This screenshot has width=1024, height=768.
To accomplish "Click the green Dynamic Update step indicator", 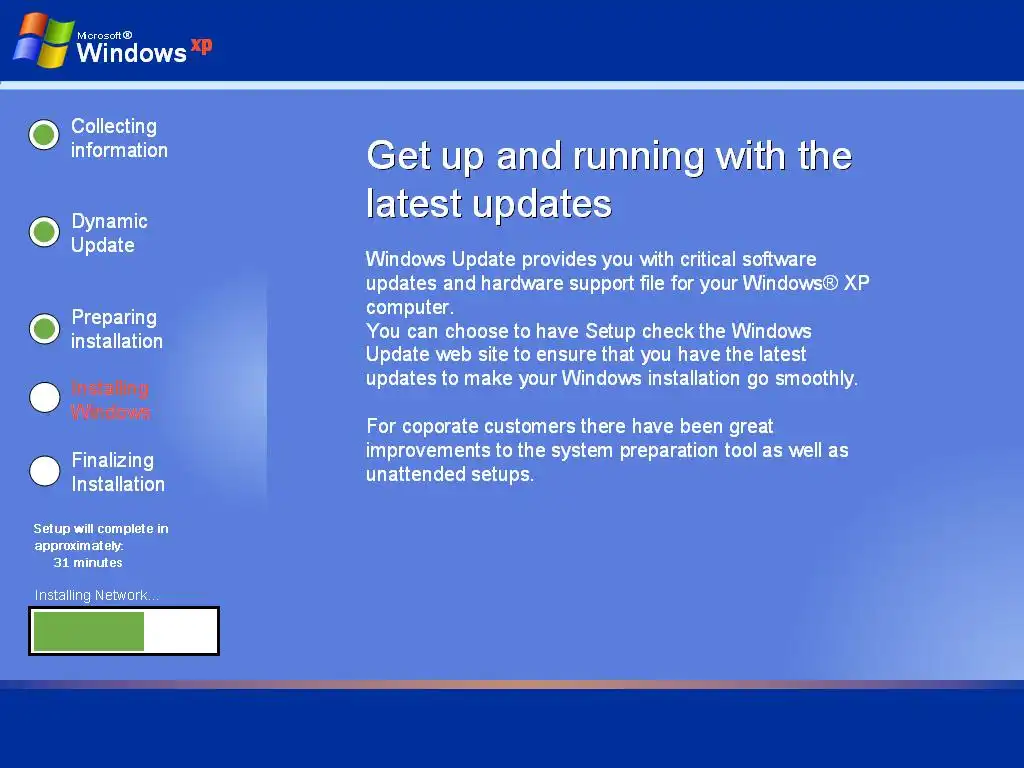I will click(44, 231).
